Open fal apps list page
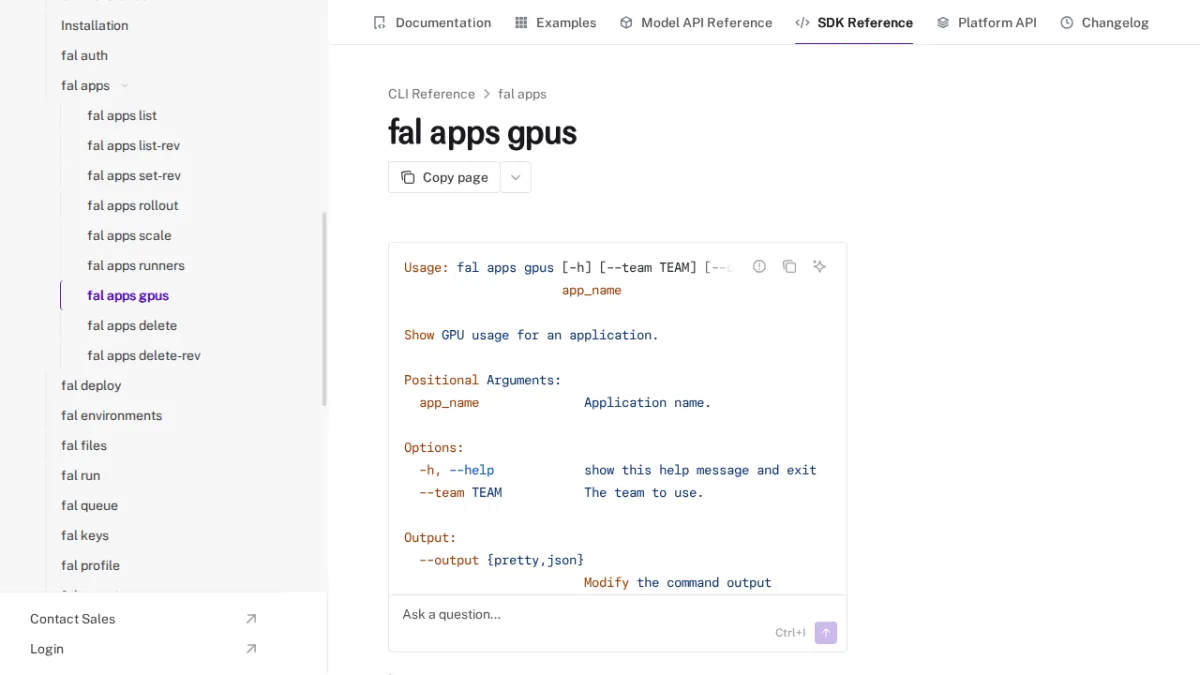 point(122,115)
